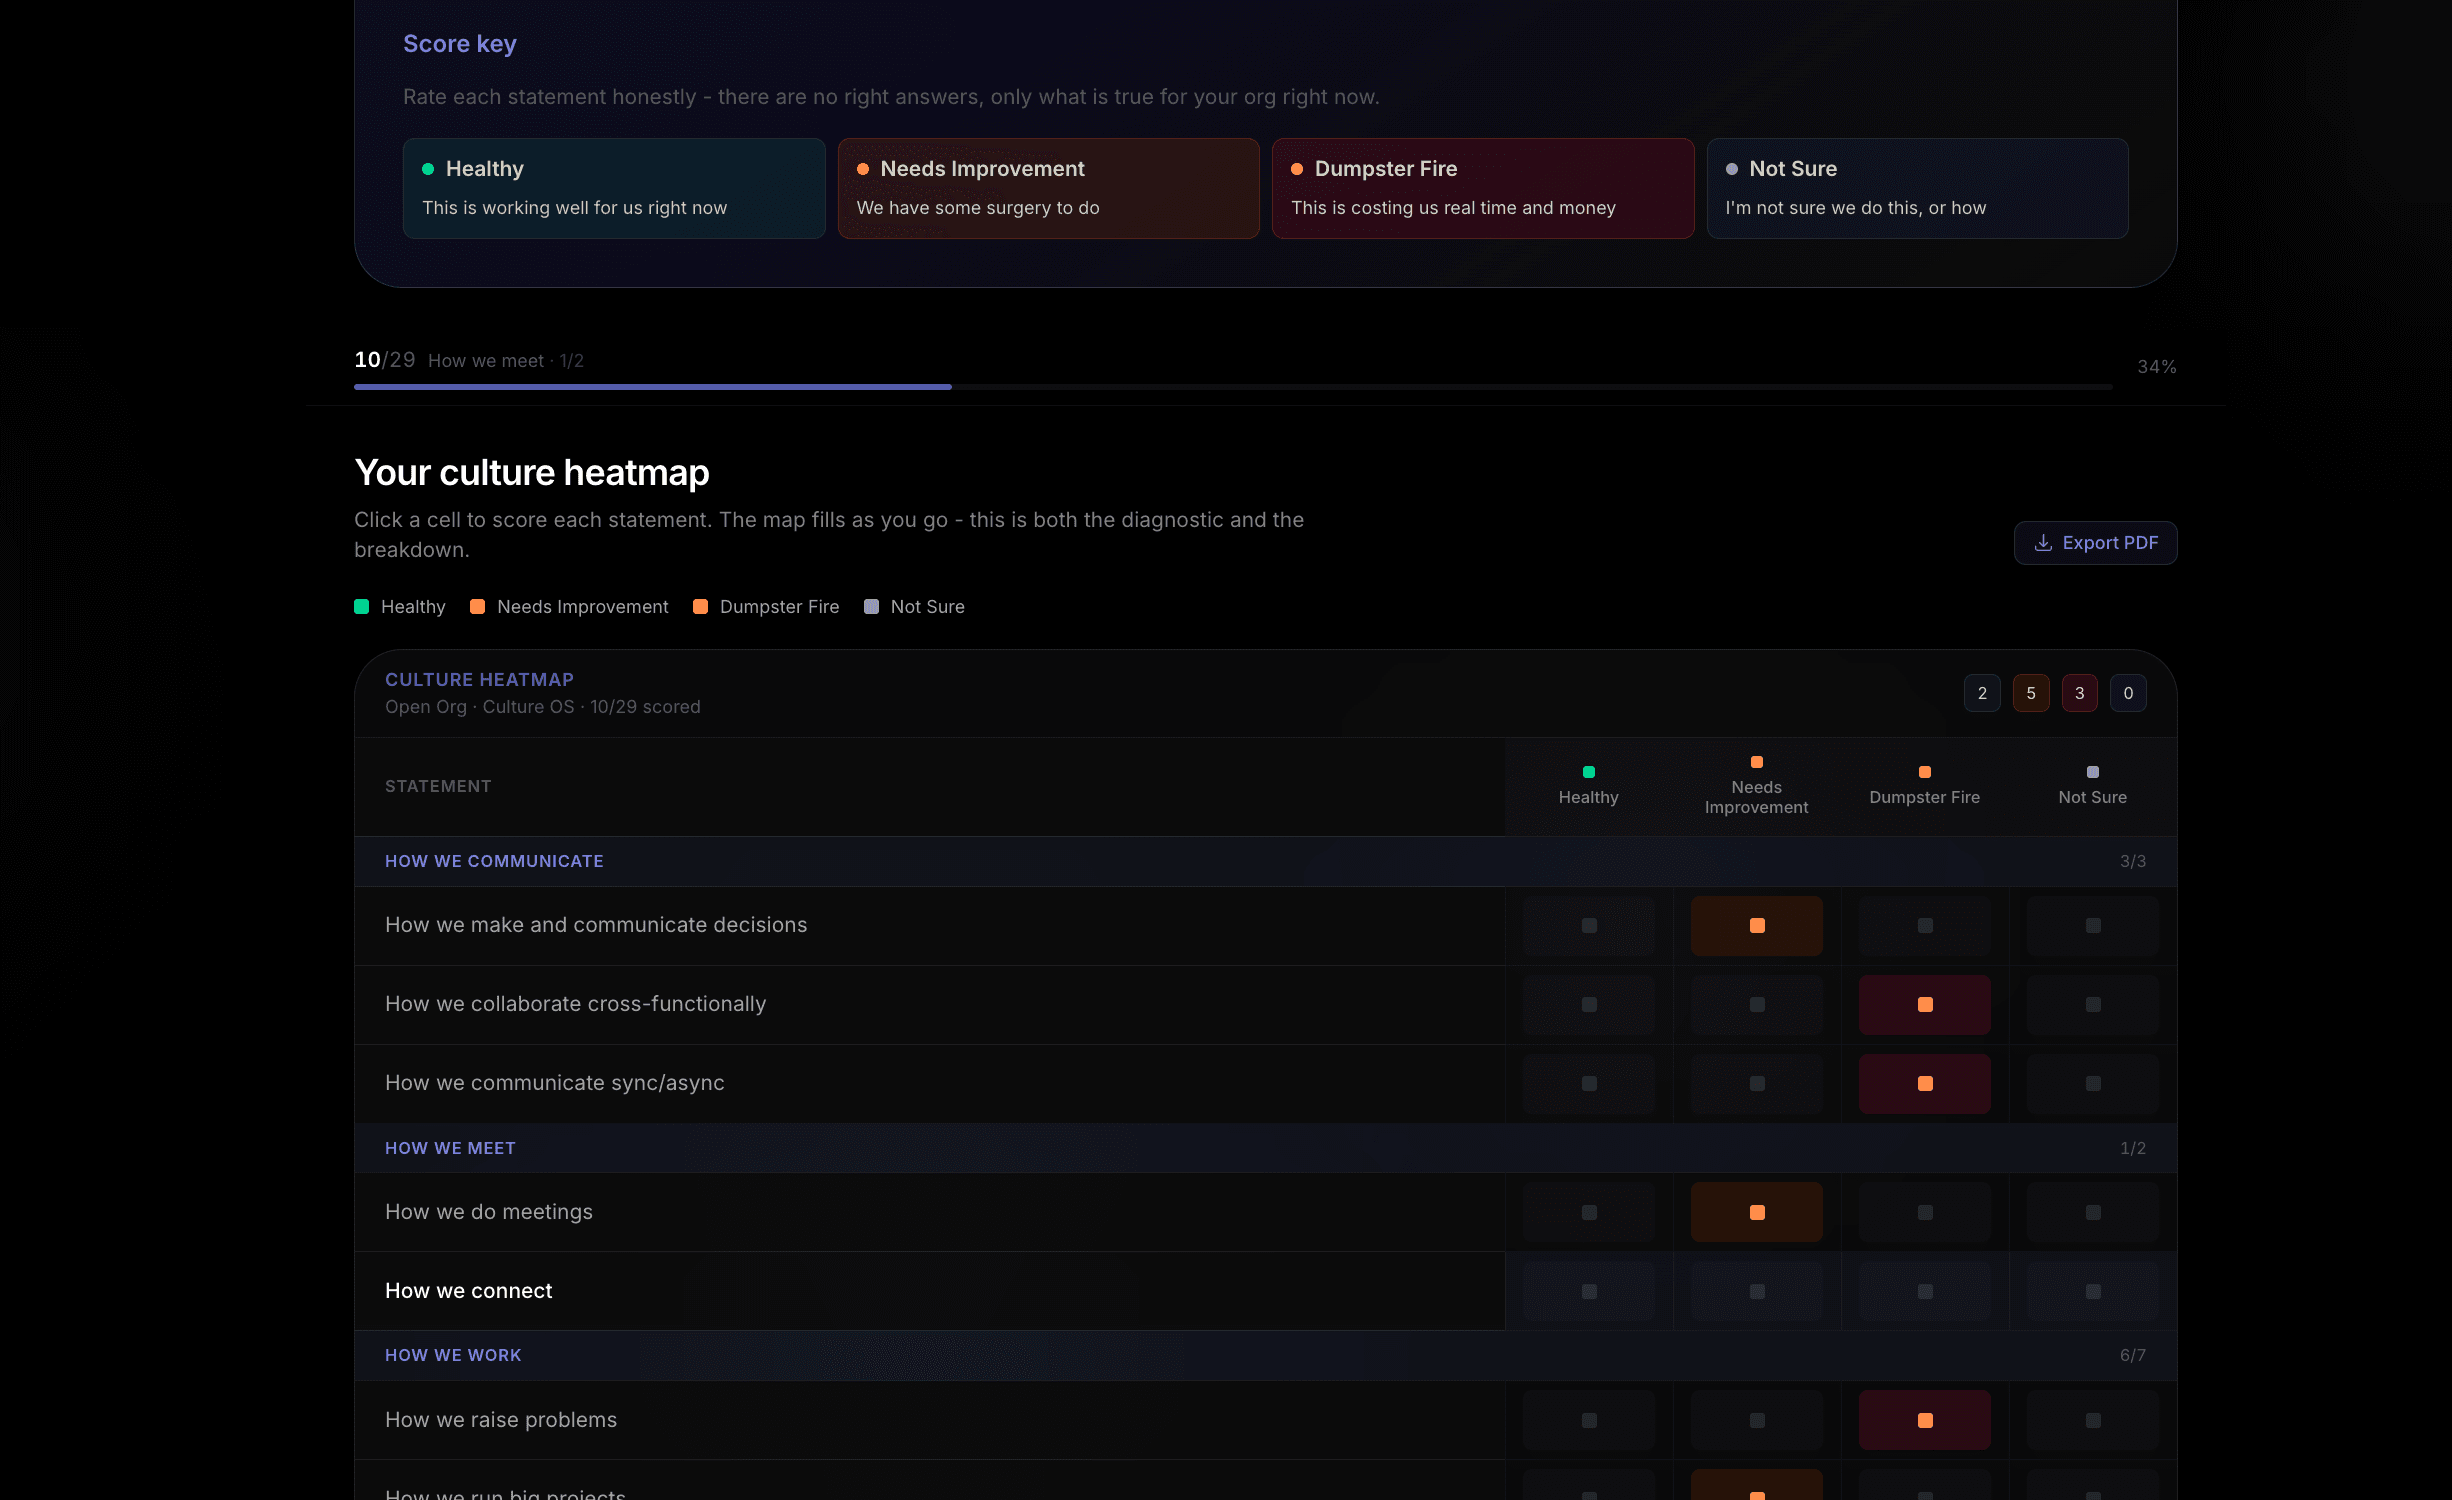
Task: Click the Needs Improvement count badge showing 5
Action: (x=2031, y=693)
